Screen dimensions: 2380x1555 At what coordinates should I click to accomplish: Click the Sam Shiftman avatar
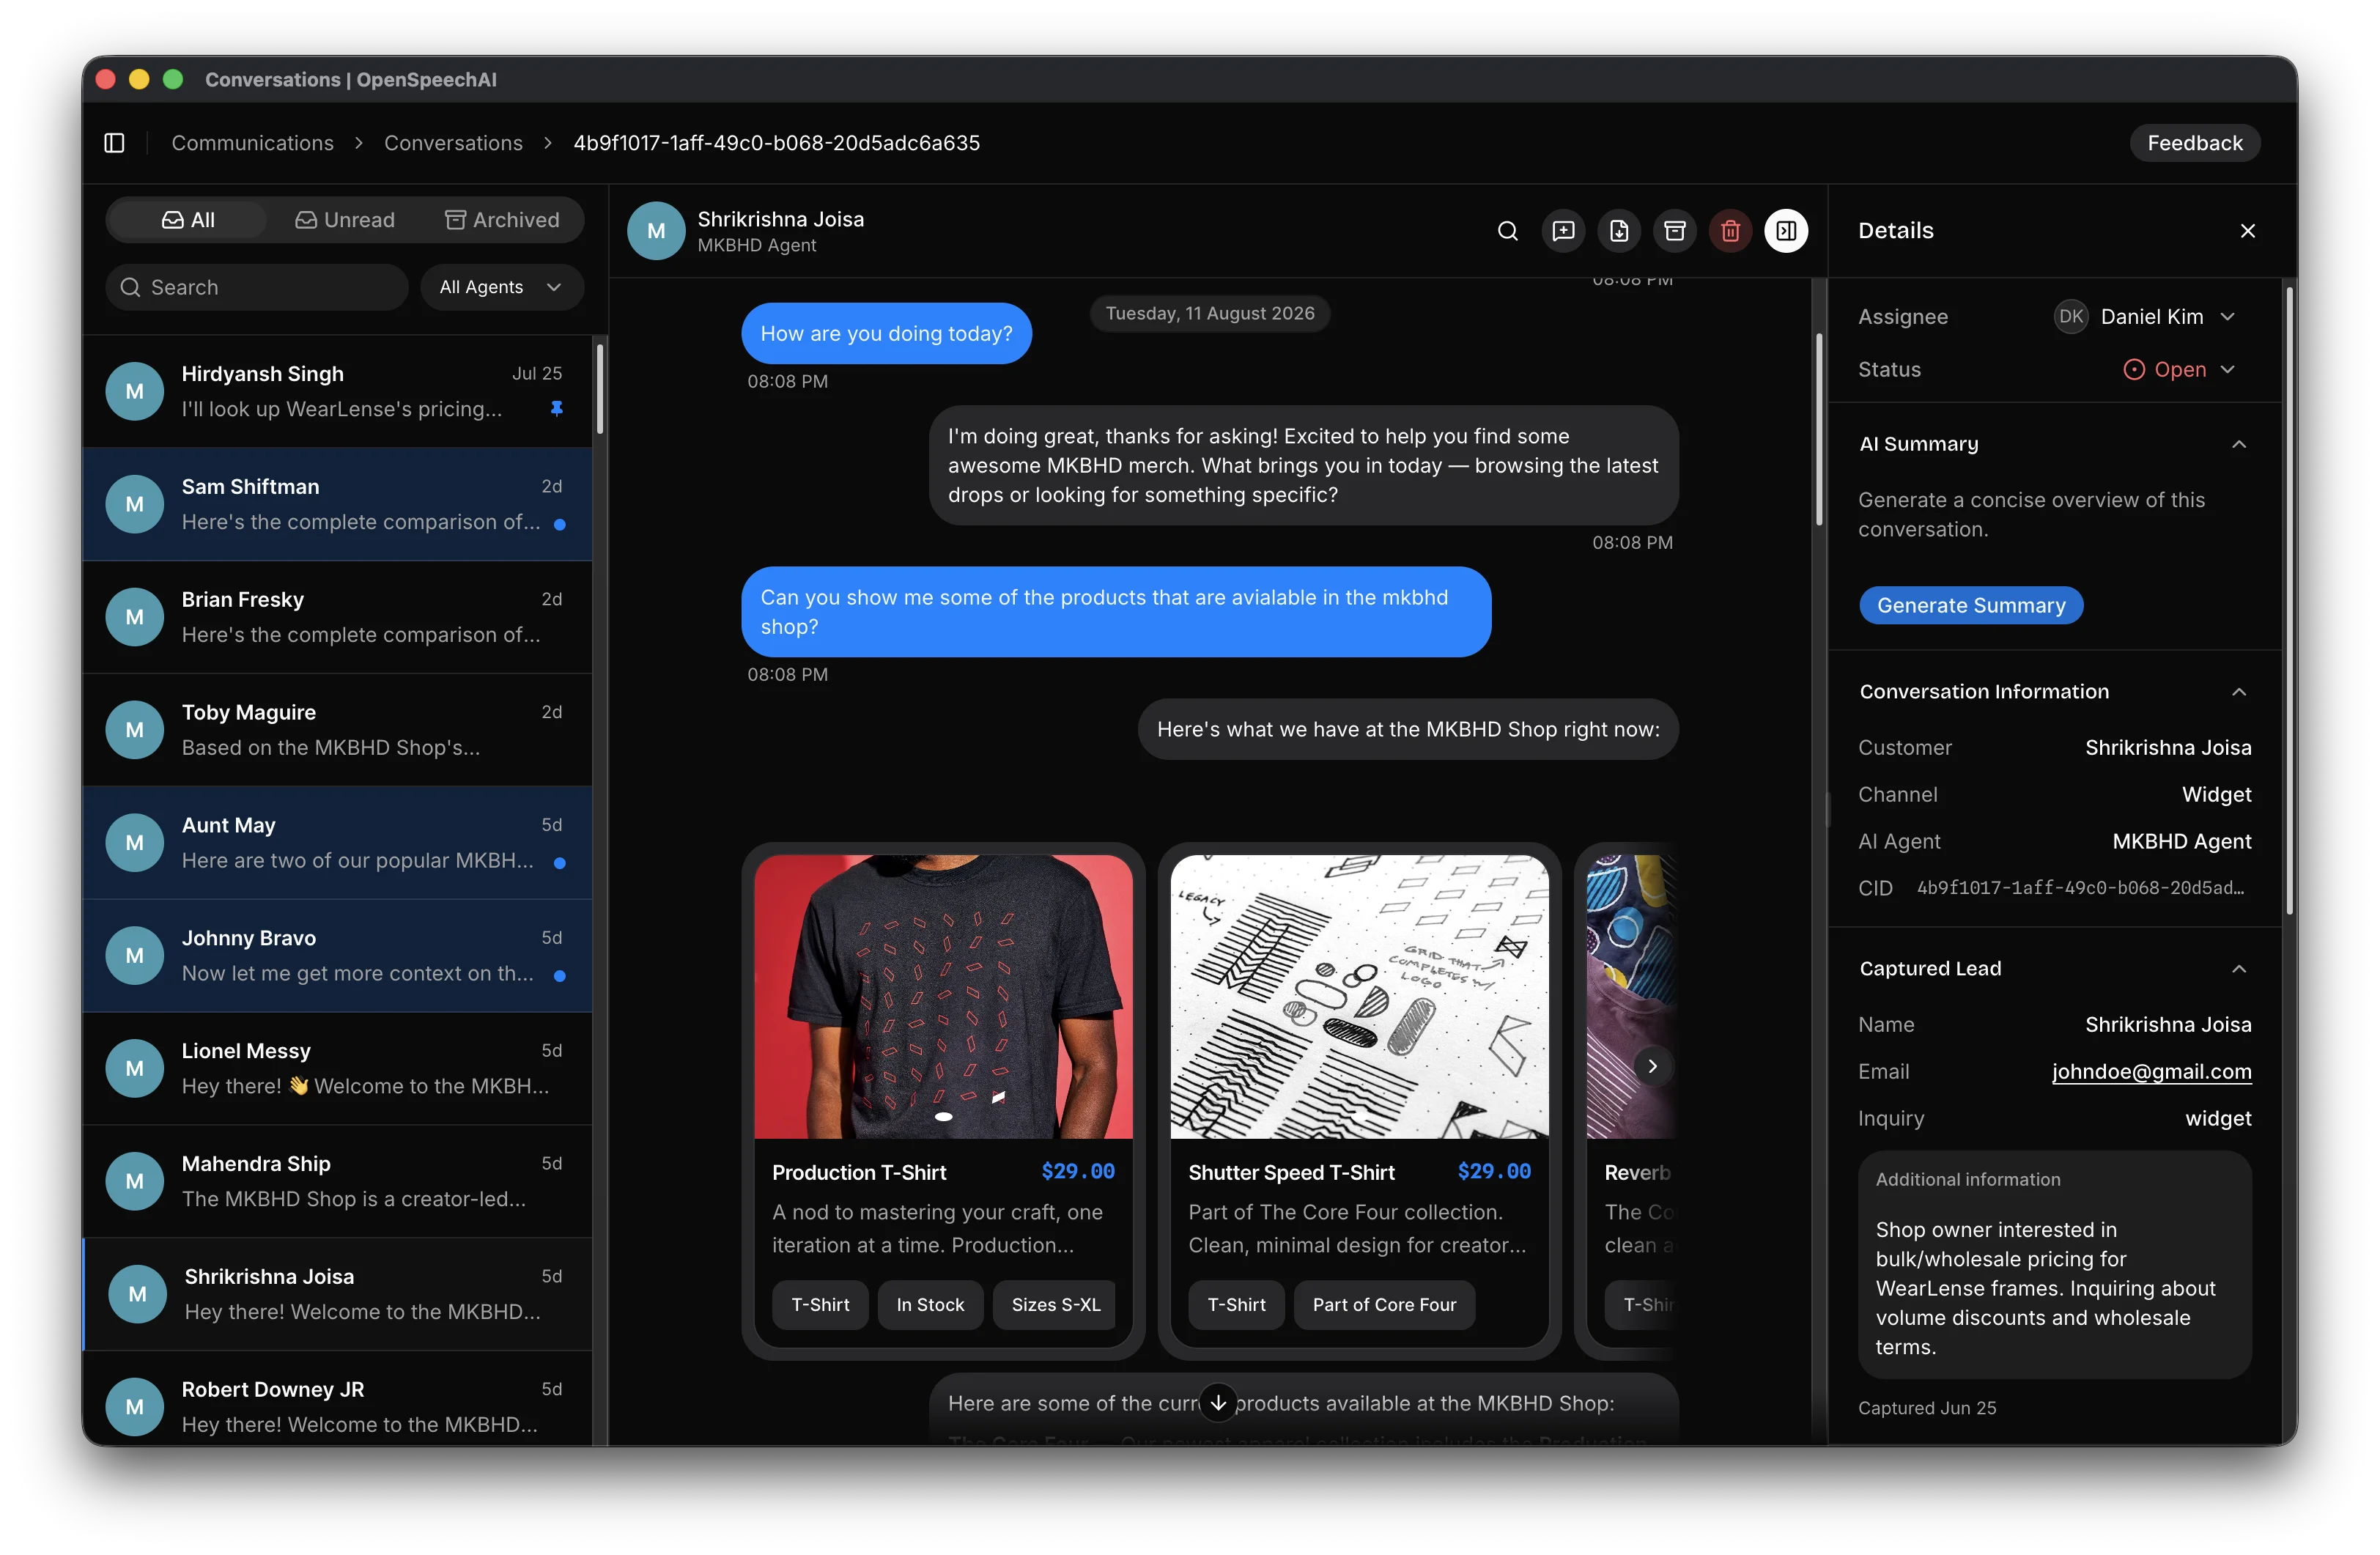[x=135, y=504]
